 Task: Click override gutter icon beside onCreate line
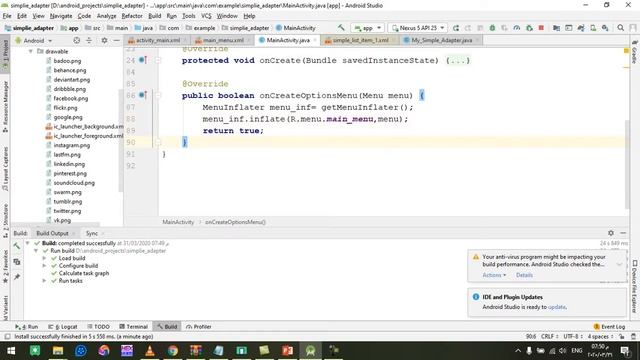(x=142, y=60)
